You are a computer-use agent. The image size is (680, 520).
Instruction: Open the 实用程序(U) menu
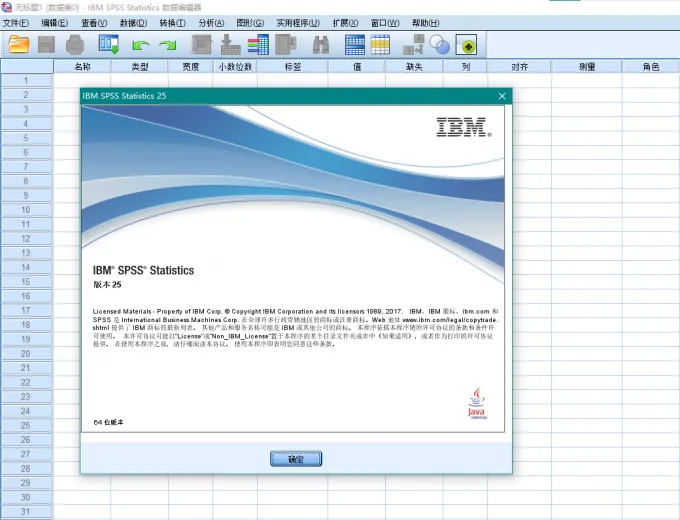pyautogui.click(x=298, y=23)
